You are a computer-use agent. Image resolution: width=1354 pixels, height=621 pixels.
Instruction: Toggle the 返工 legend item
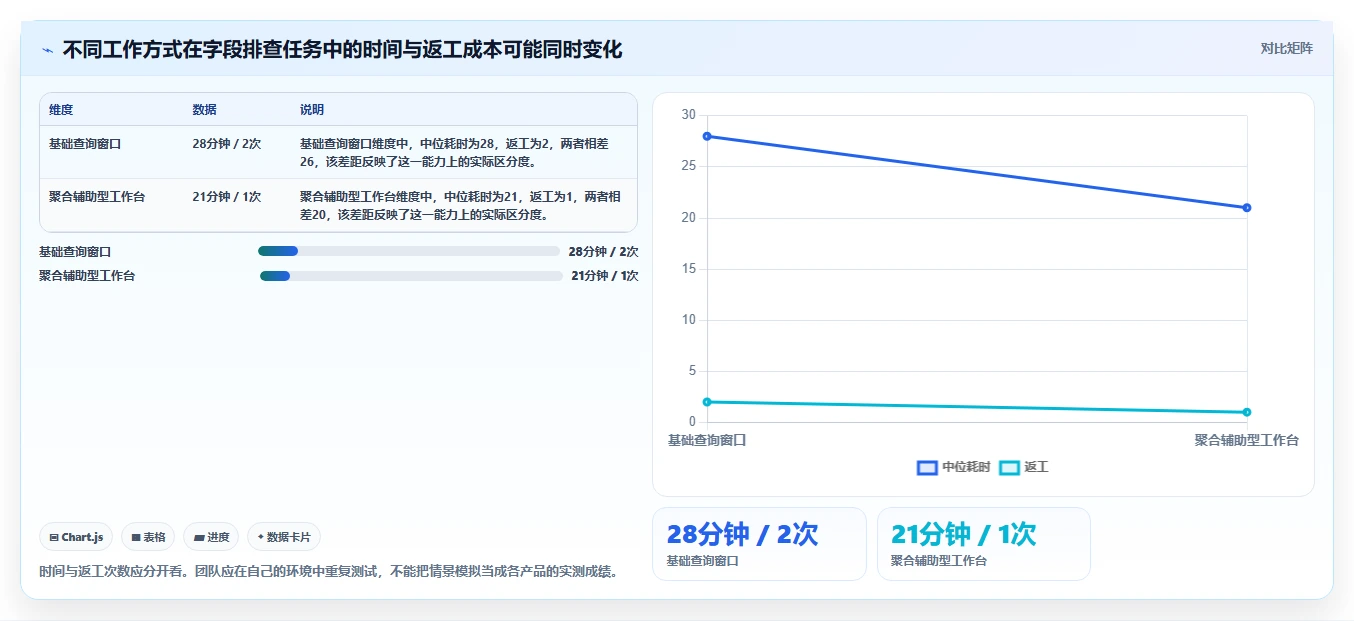[x=1024, y=467]
